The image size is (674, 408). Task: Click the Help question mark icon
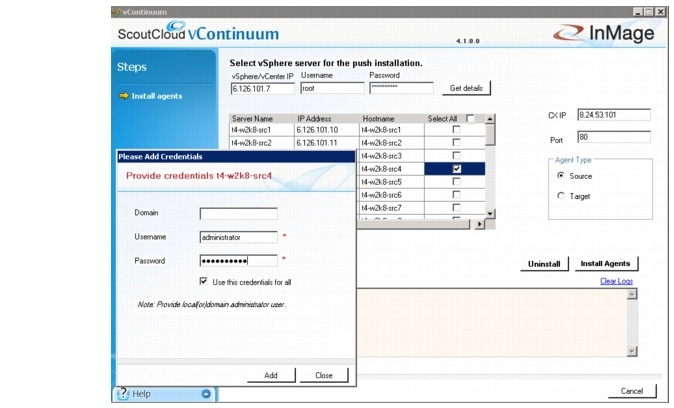coord(123,393)
